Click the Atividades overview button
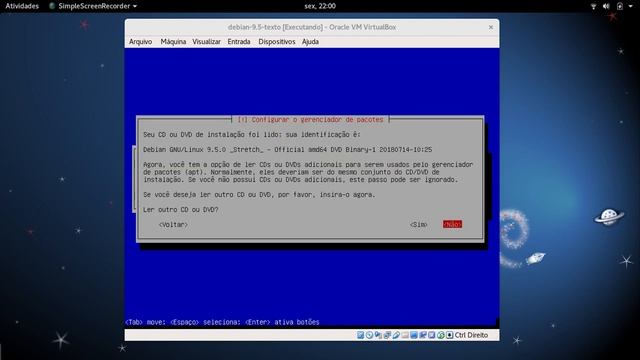Viewport: 640px width, 360px height. tap(22, 6)
